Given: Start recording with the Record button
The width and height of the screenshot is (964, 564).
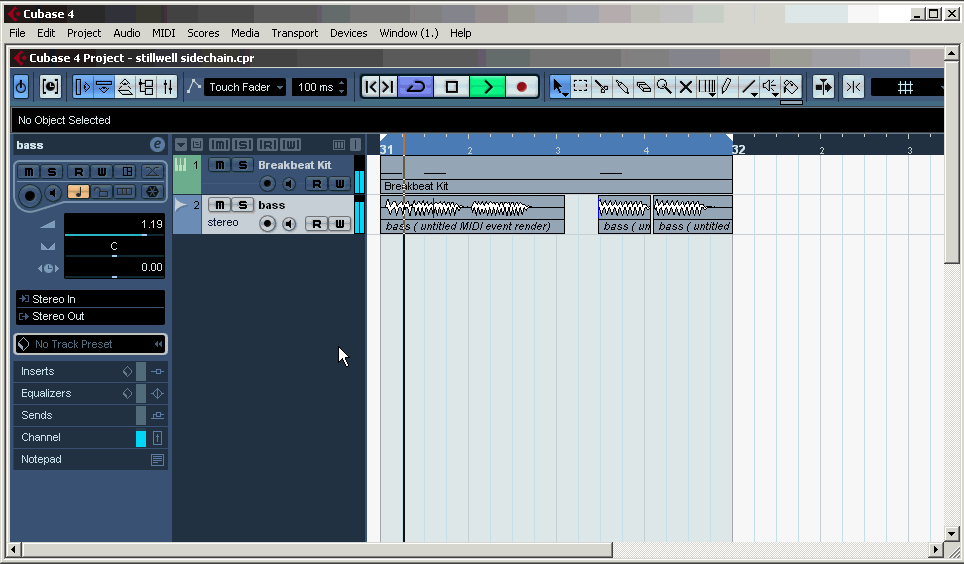Looking at the screenshot, I should click(522, 87).
